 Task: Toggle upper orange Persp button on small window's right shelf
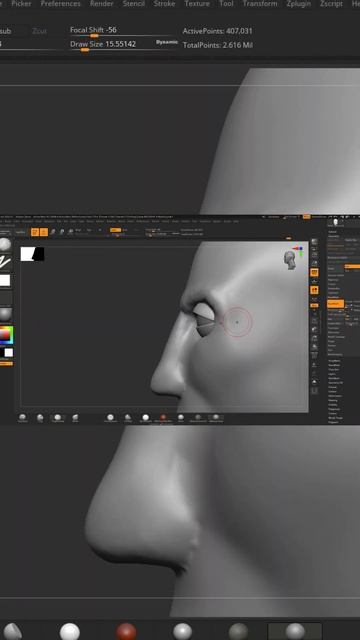pyautogui.click(x=314, y=272)
